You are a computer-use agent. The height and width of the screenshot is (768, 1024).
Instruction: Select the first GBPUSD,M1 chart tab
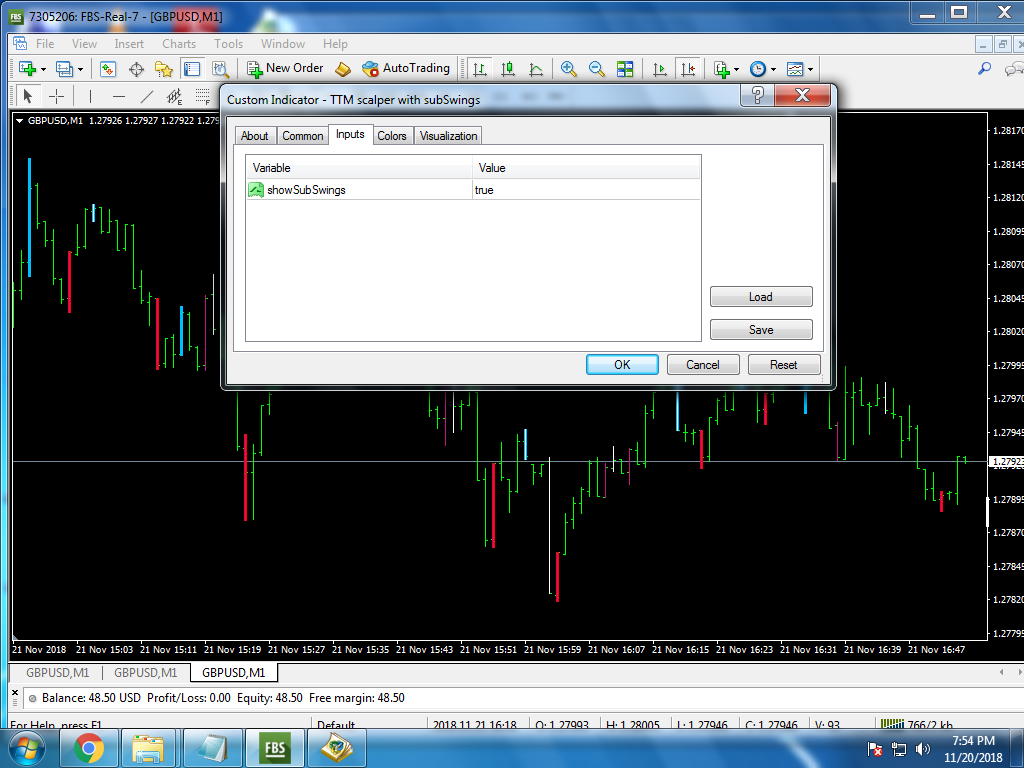pos(57,673)
